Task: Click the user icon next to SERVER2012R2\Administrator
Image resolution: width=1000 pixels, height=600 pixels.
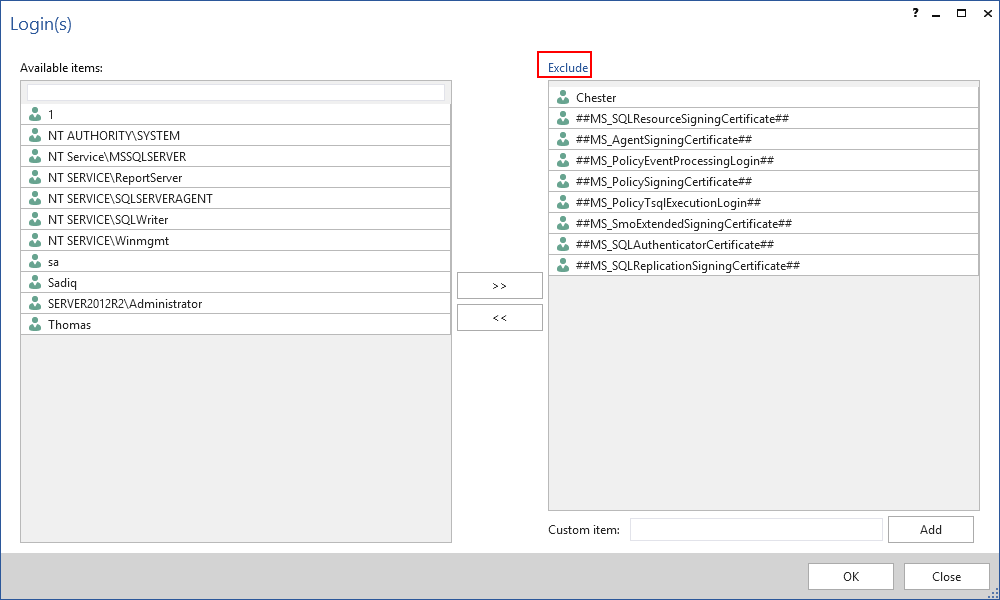Action: point(35,304)
